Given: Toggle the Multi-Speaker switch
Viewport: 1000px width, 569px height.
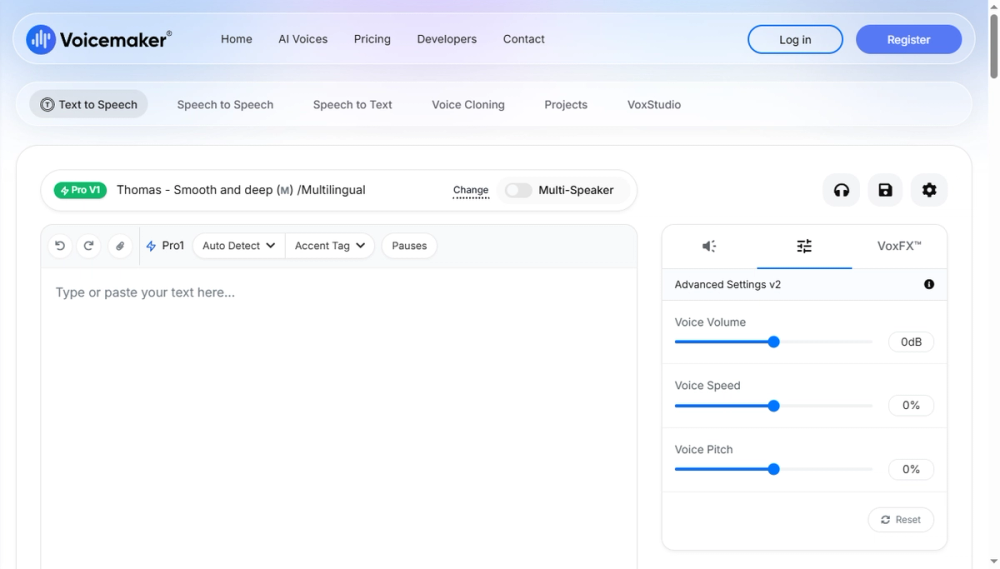Looking at the screenshot, I should coord(518,190).
